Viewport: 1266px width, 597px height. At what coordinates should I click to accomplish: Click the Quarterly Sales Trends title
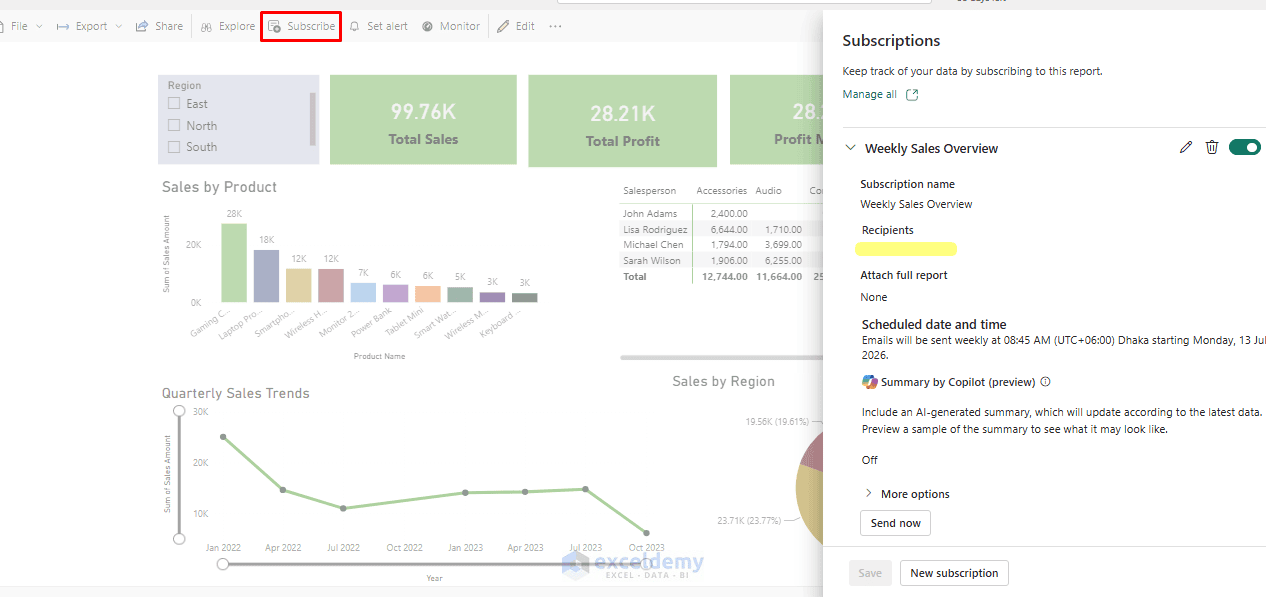(235, 393)
